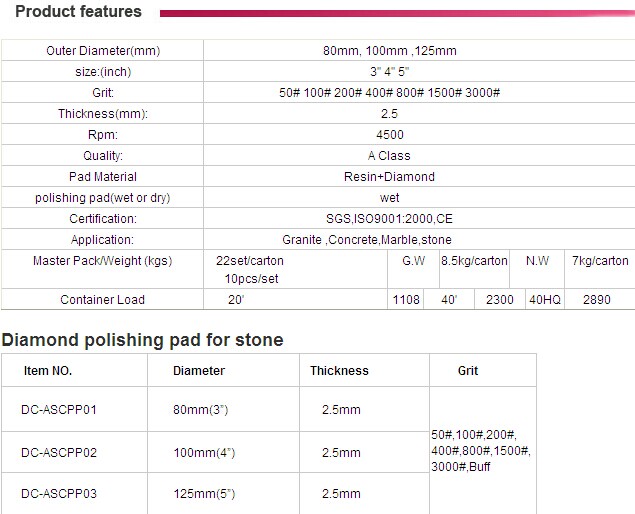Click Diamond polishing pad for stone heading
This screenshot has width=635, height=514.
pyautogui.click(x=142, y=340)
